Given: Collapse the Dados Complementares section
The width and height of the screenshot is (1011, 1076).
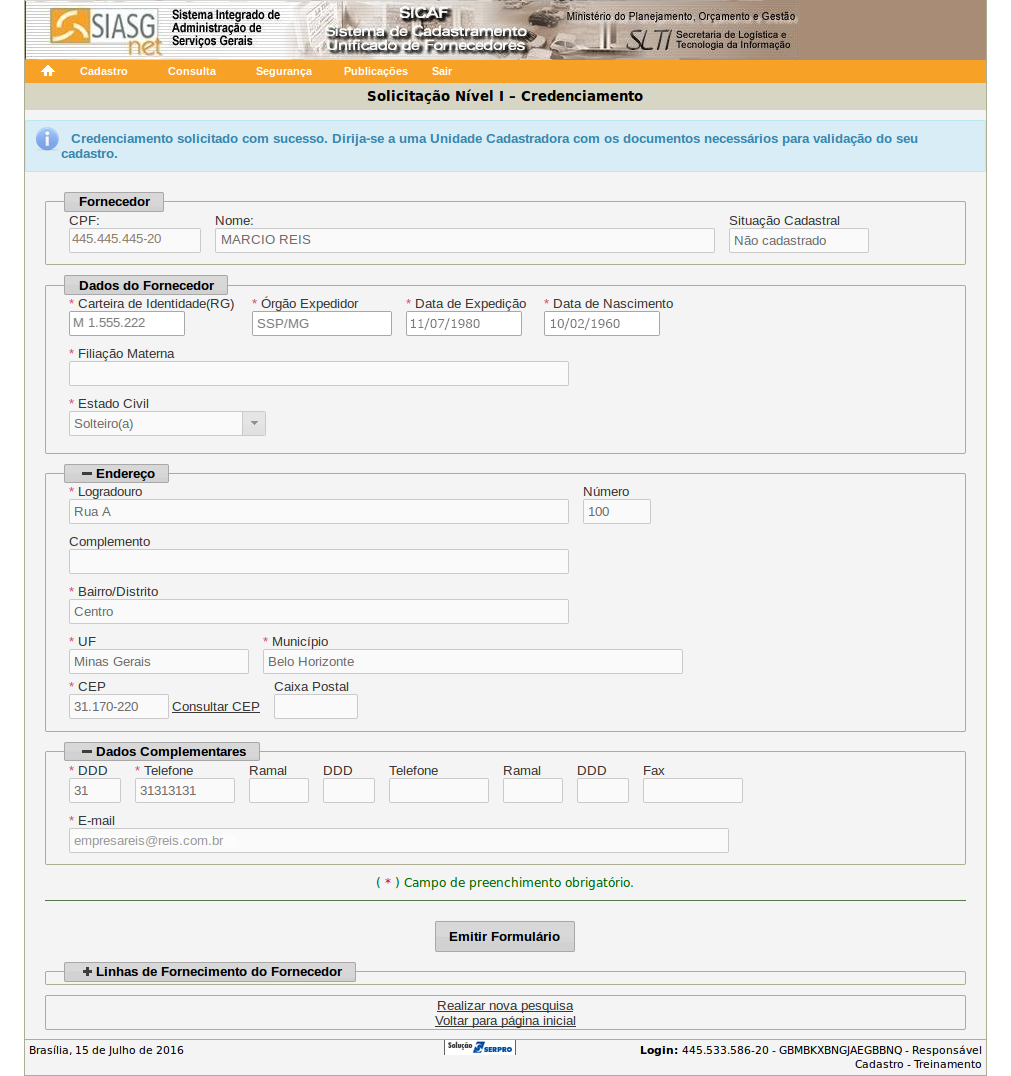Looking at the screenshot, I should pos(163,751).
